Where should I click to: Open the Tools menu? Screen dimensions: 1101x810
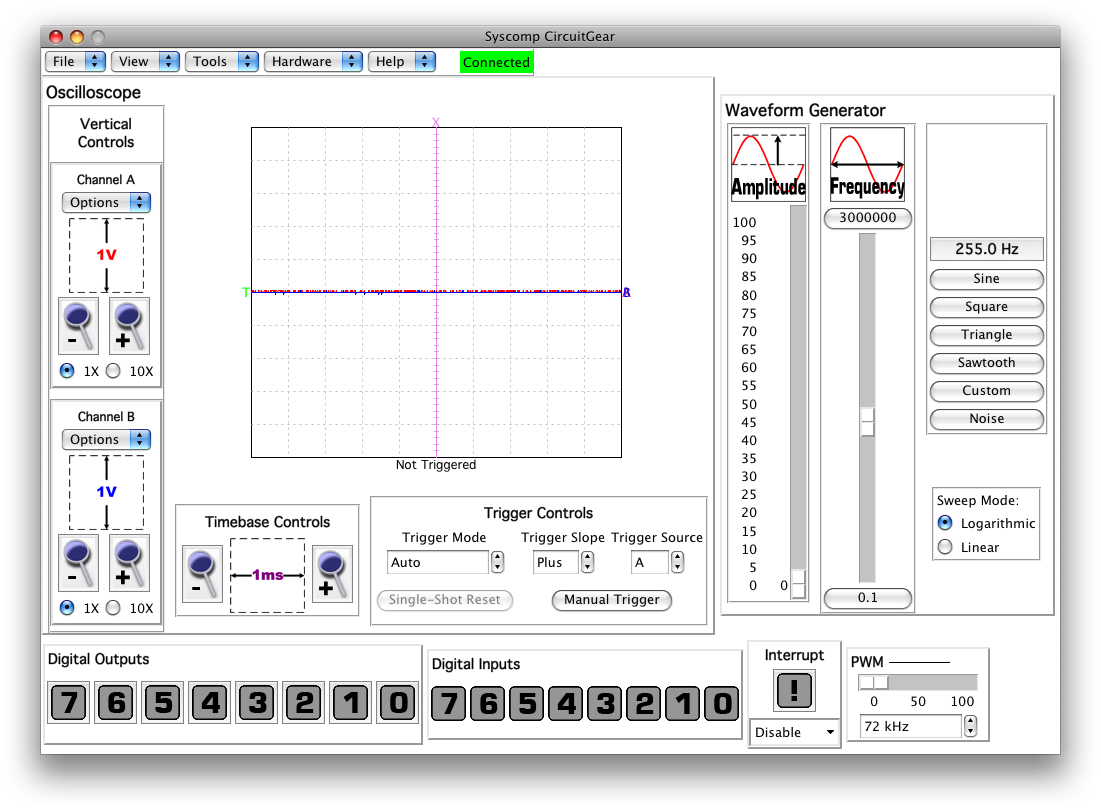222,61
